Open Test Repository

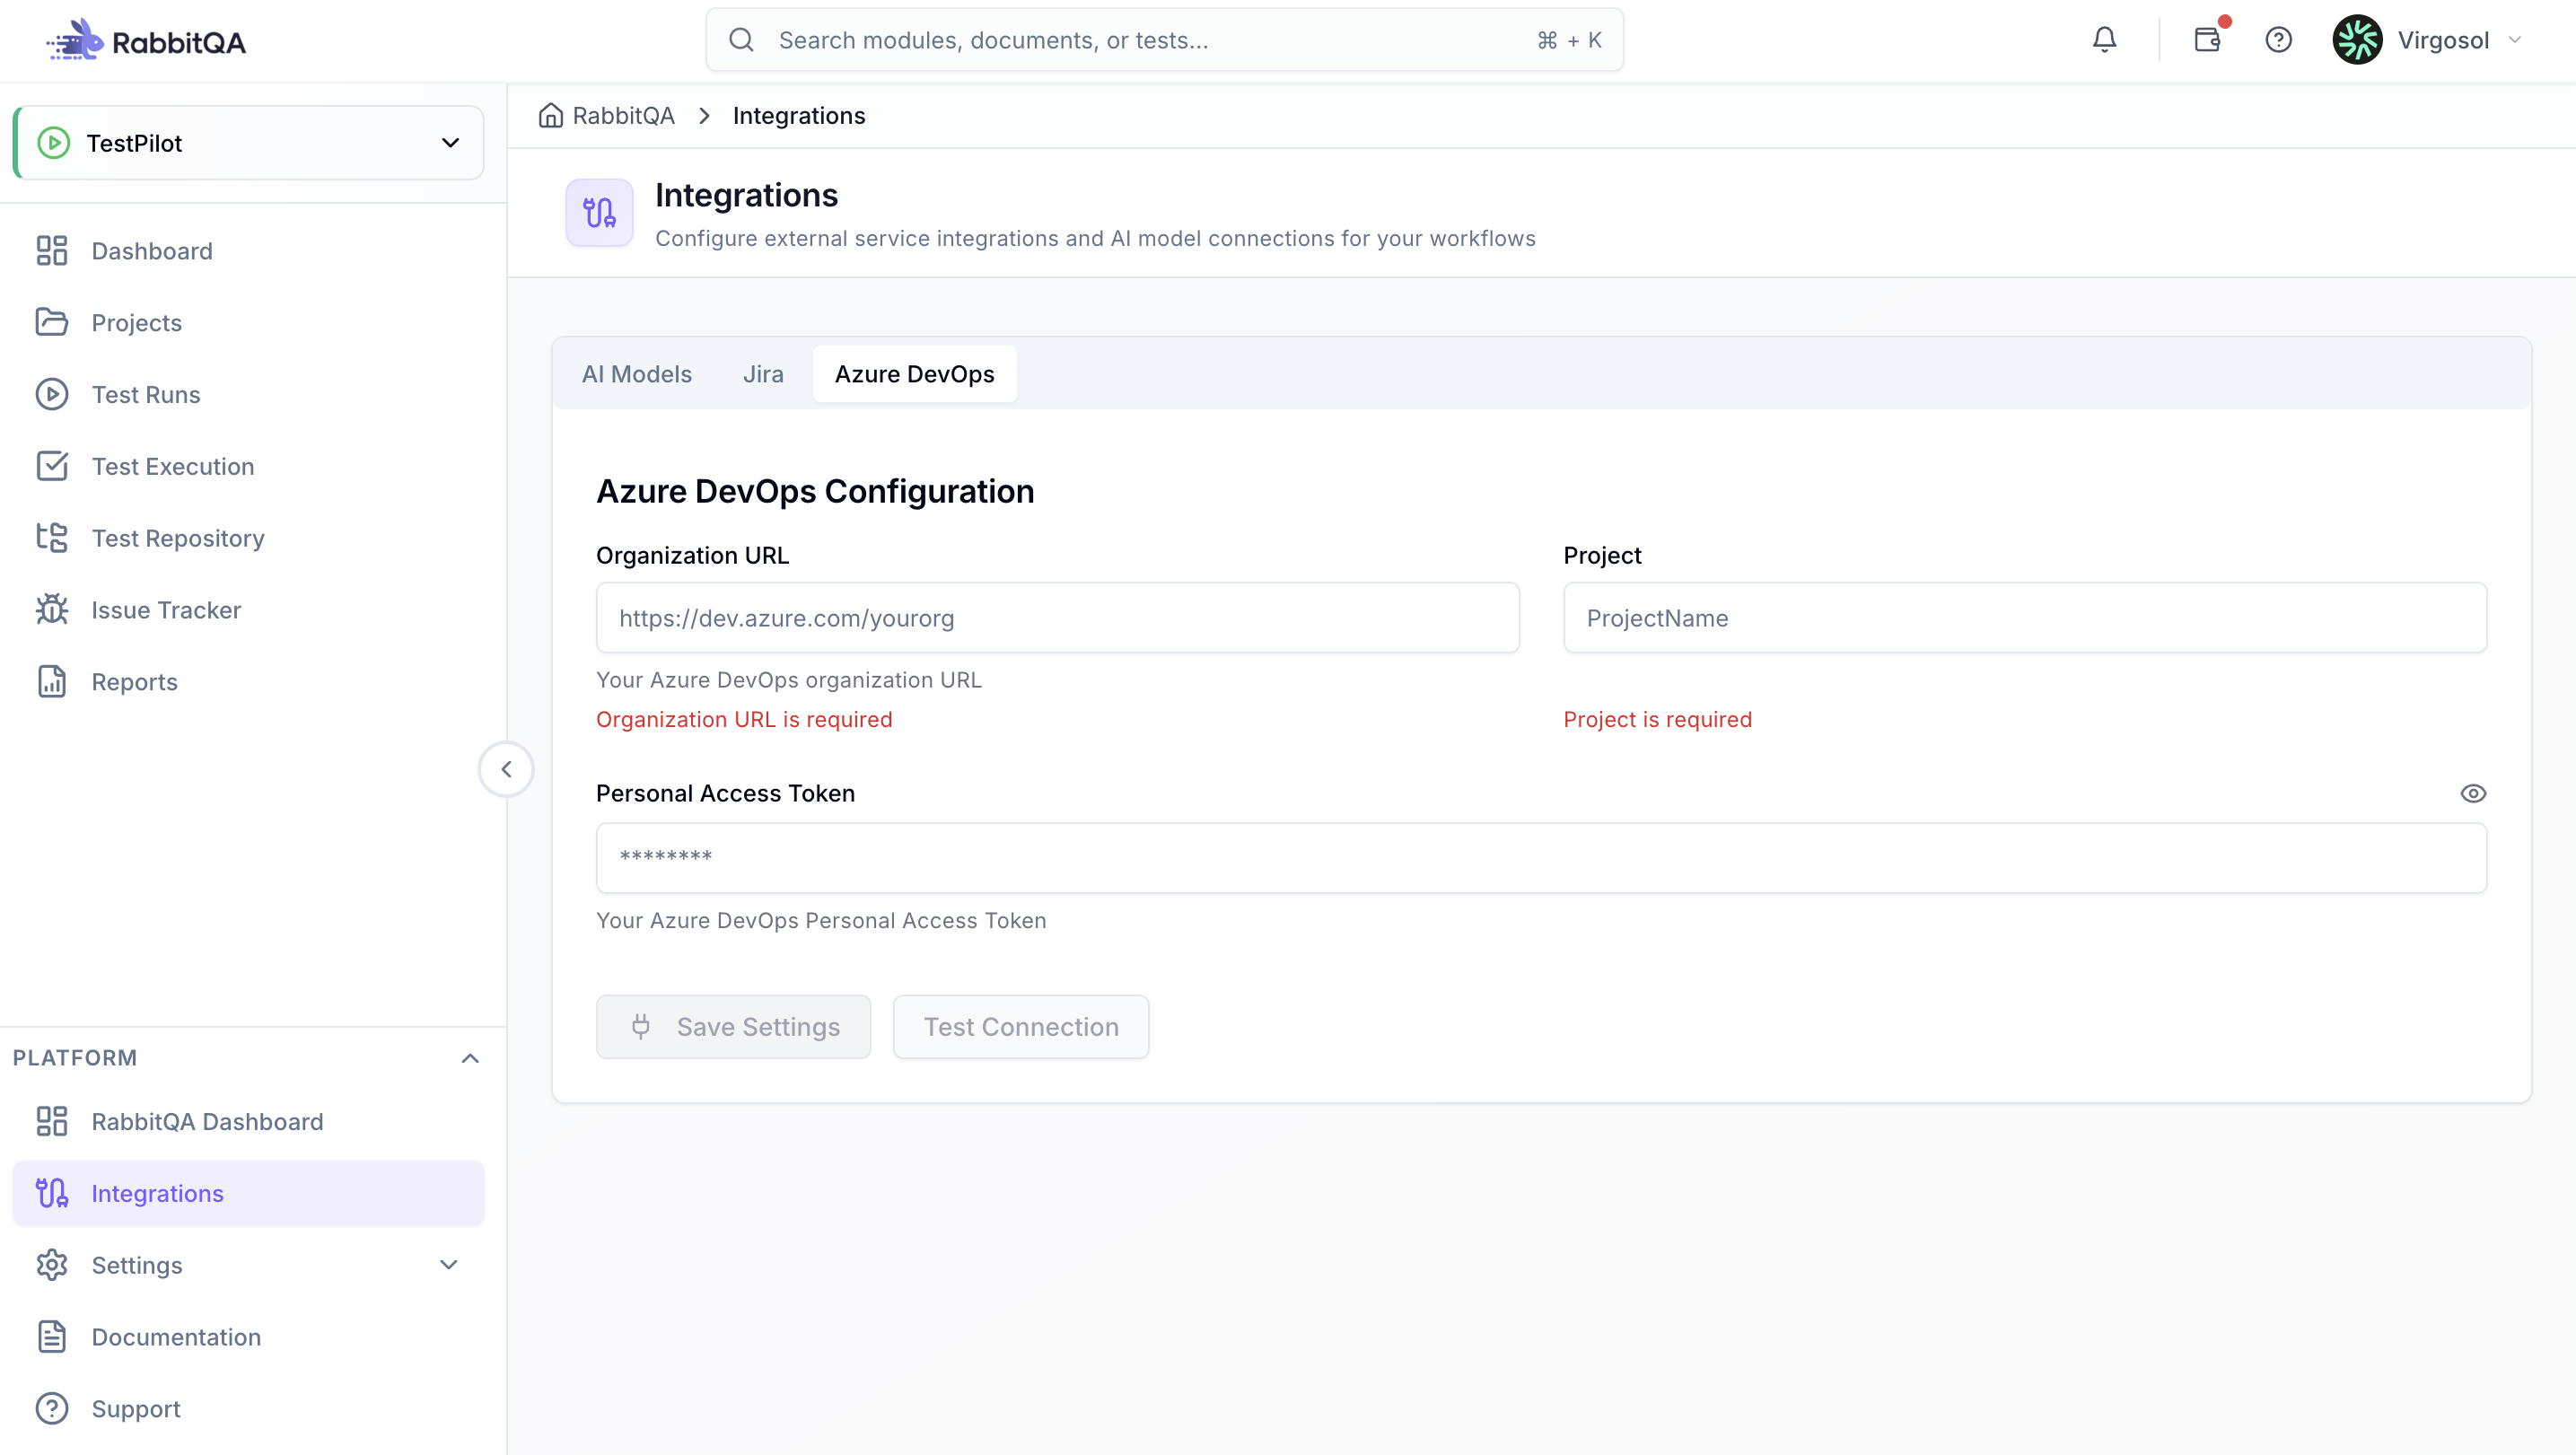tap(249, 538)
